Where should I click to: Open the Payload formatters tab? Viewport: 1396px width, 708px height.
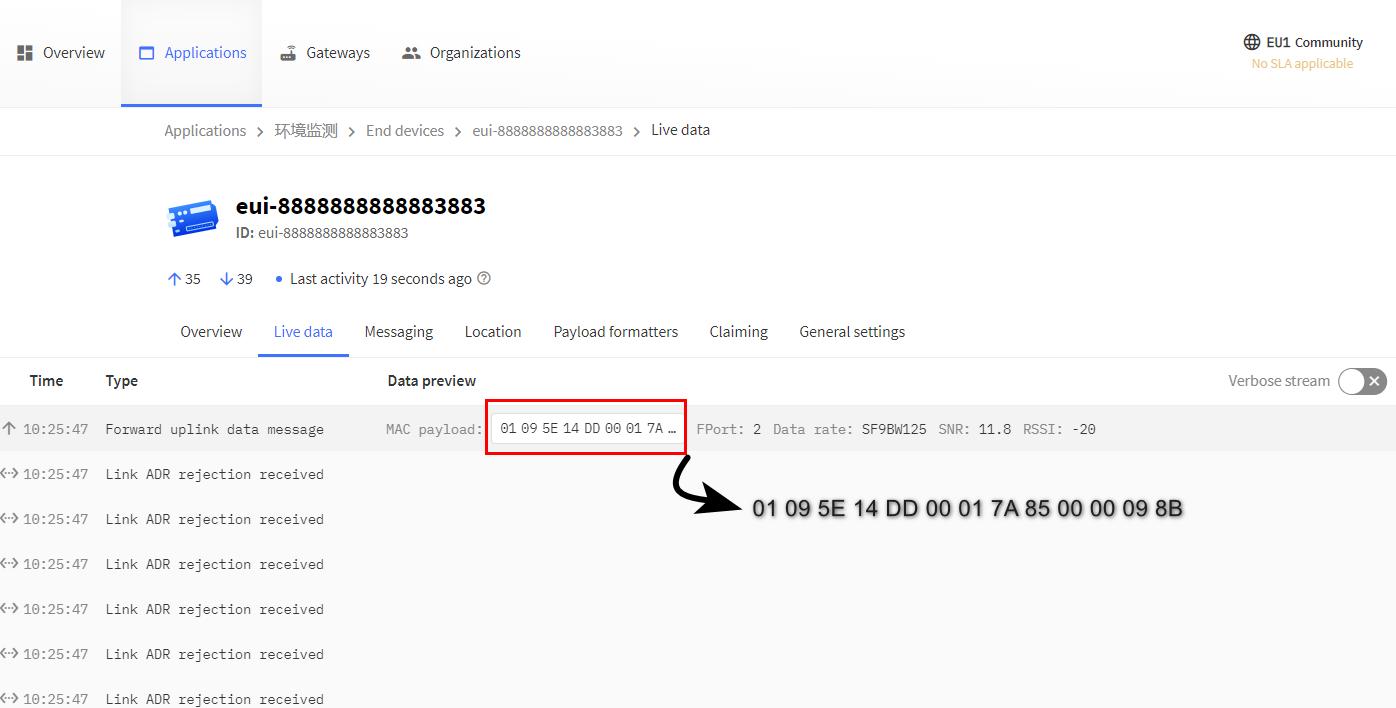(x=616, y=332)
